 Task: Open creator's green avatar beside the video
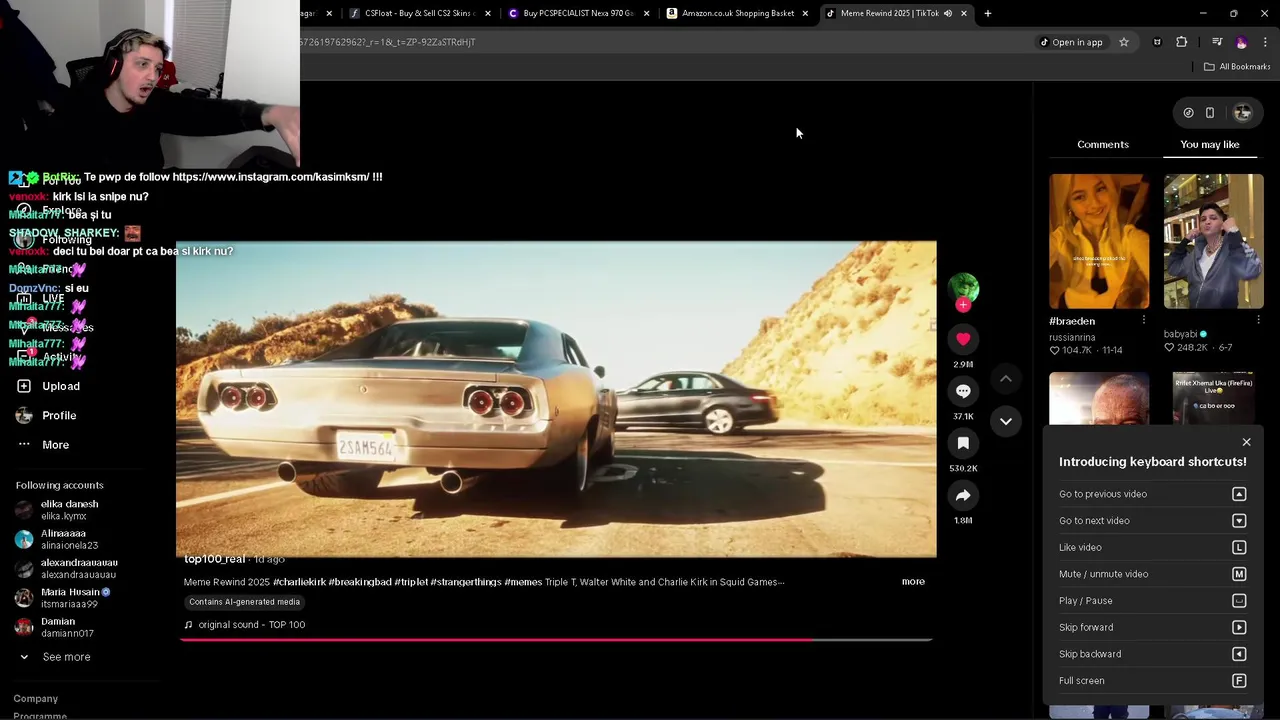(x=963, y=288)
